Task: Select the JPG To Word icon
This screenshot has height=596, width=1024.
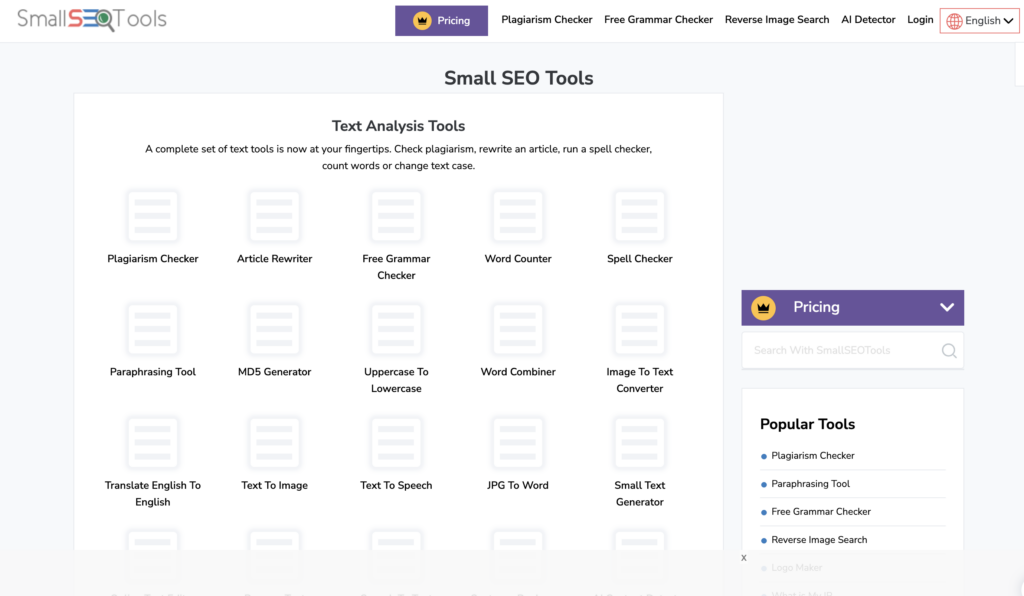Action: coord(518,443)
